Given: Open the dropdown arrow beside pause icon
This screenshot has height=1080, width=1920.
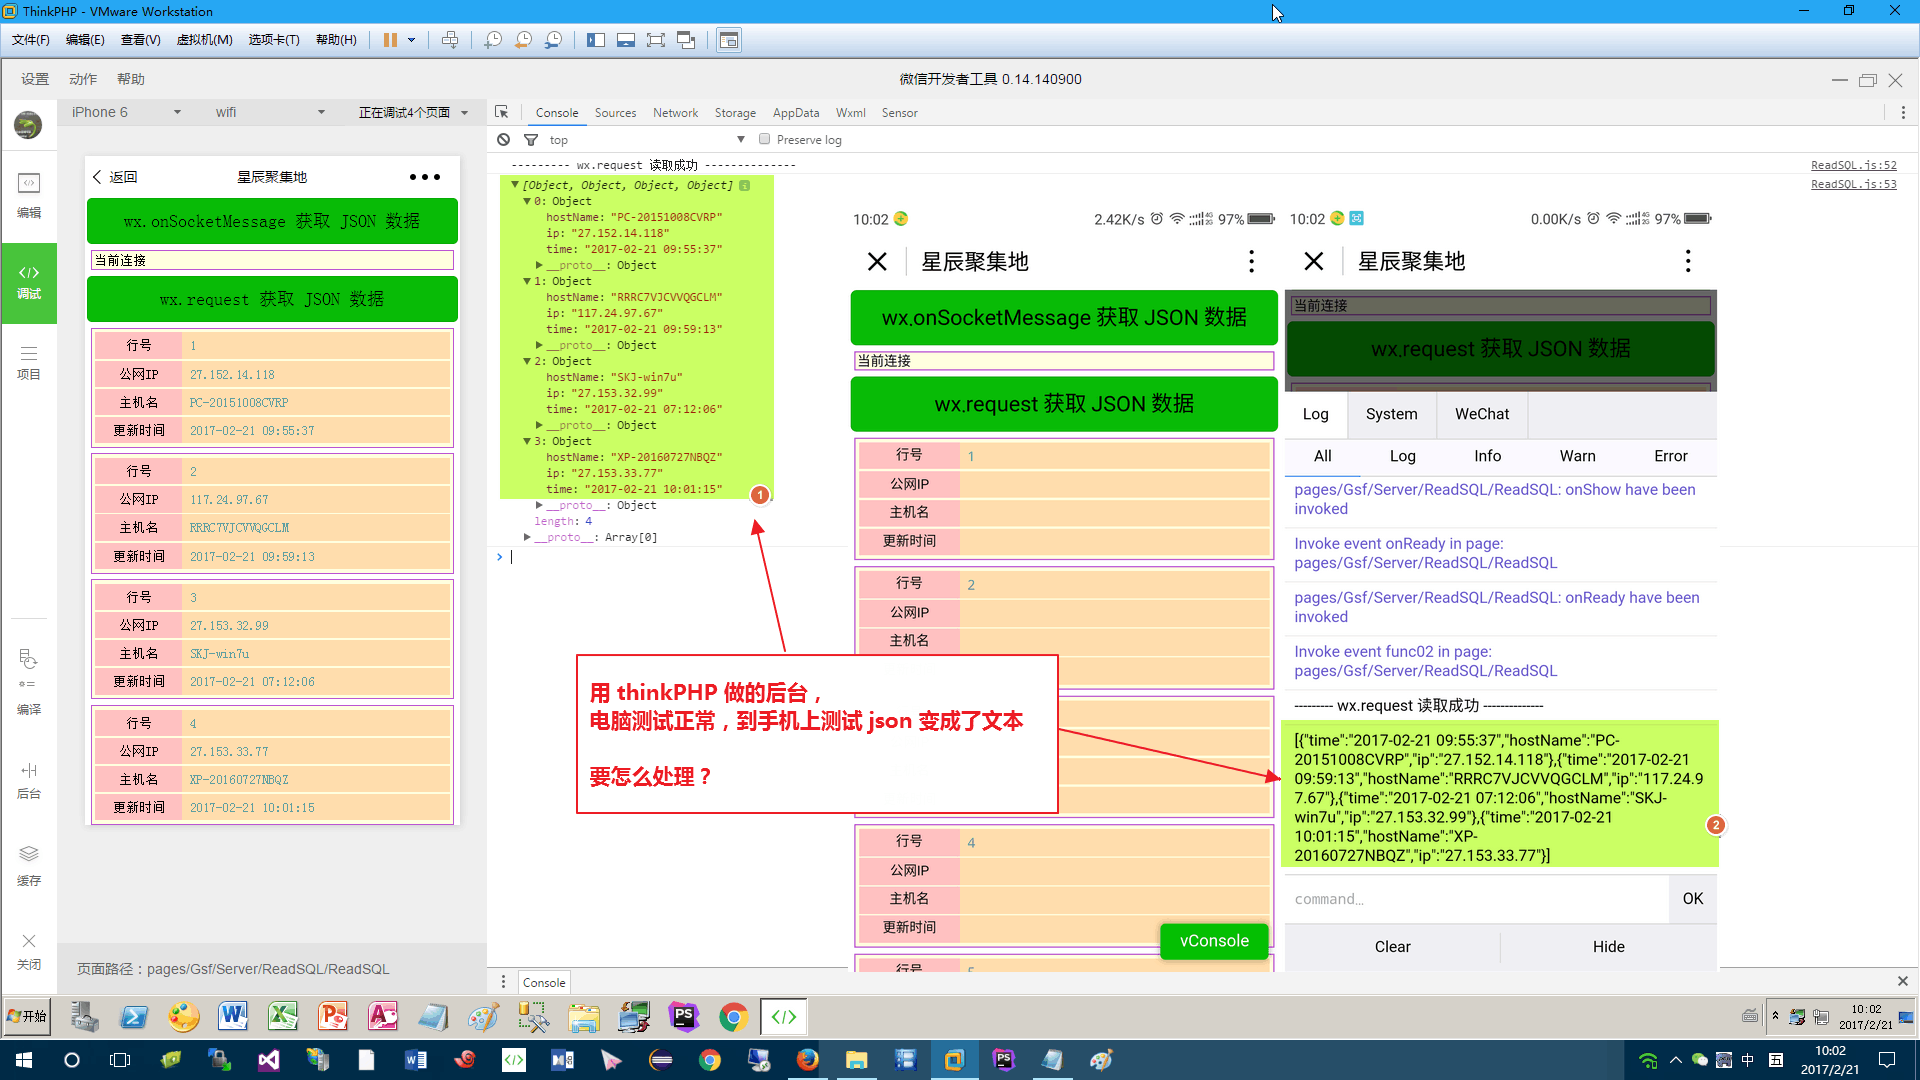Looking at the screenshot, I should click(411, 40).
